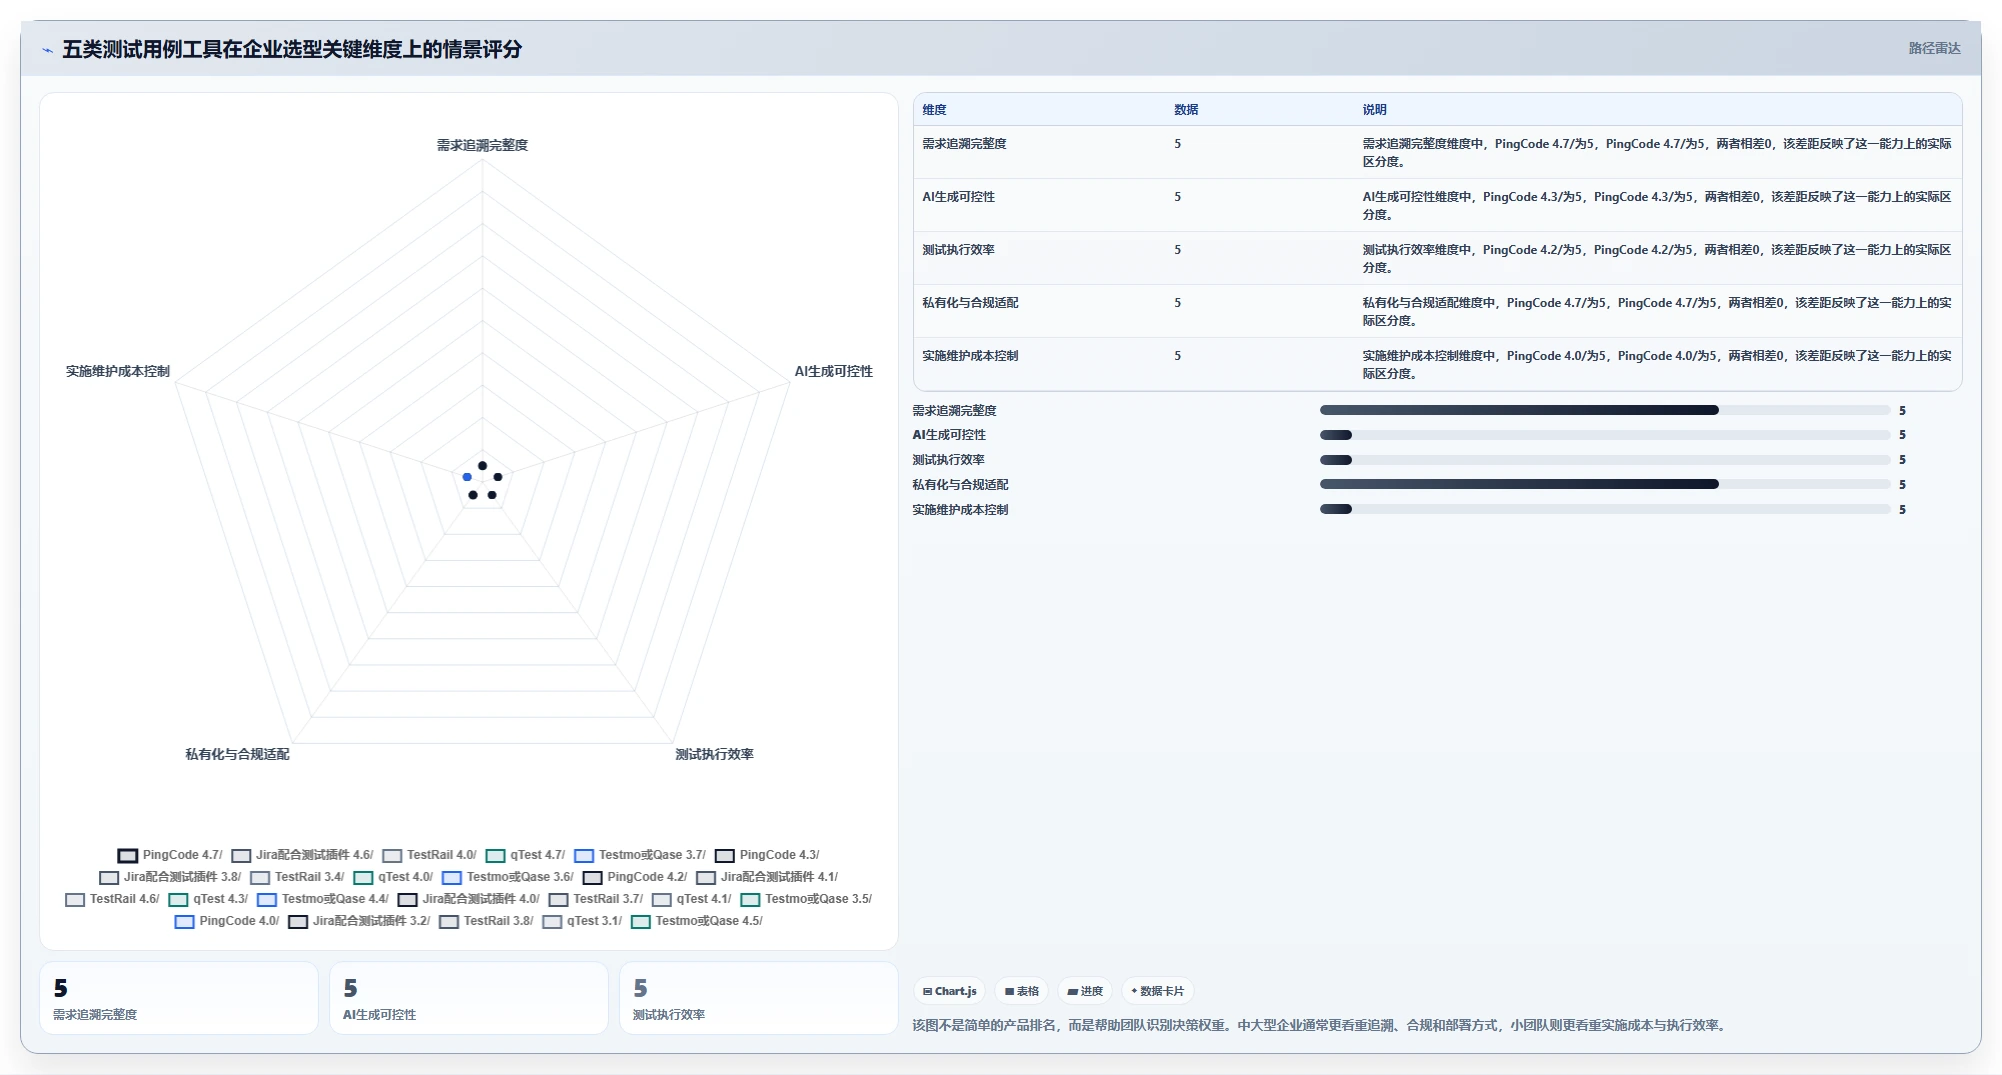The width and height of the screenshot is (2002, 1075).
Task: Click the topmost black radar data point
Action: coord(482,466)
